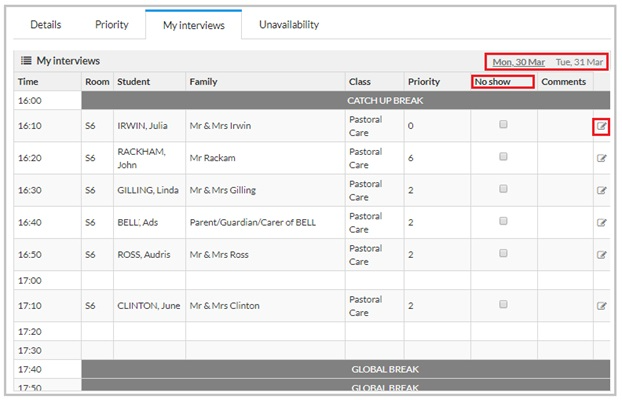This screenshot has height=400, width=622.
Task: Click the empty 17:00 time slot row
Action: [312, 281]
